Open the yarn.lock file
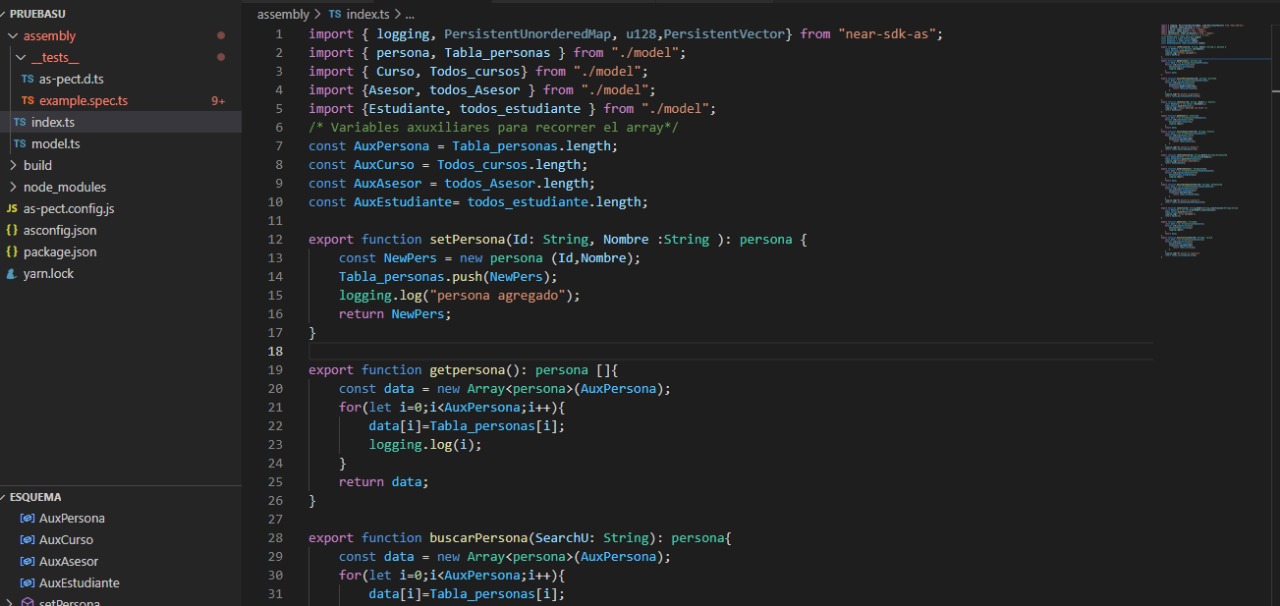Viewport: 1280px width, 606px height. 48,273
